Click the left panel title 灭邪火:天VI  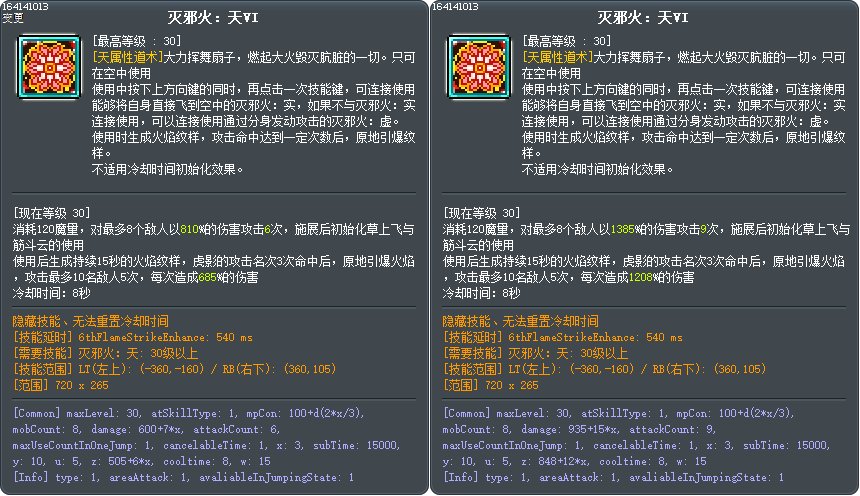213,18
